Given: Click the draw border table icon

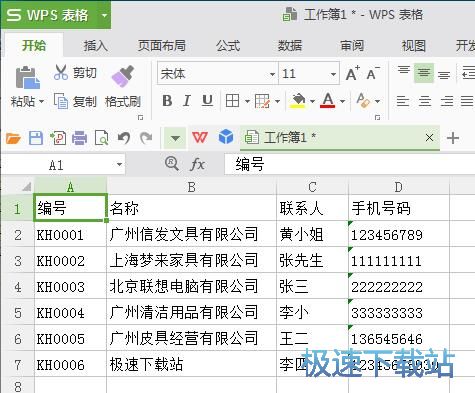Looking at the screenshot, I should (x=262, y=101).
